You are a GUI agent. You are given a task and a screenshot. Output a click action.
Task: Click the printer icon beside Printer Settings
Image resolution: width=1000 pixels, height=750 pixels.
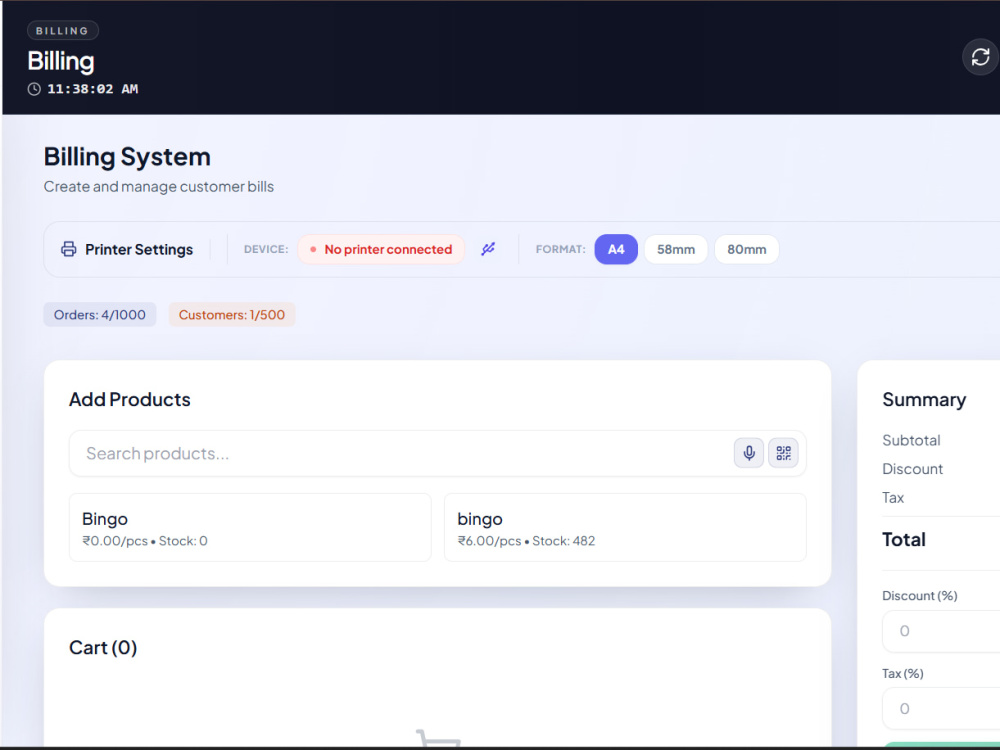coord(68,249)
